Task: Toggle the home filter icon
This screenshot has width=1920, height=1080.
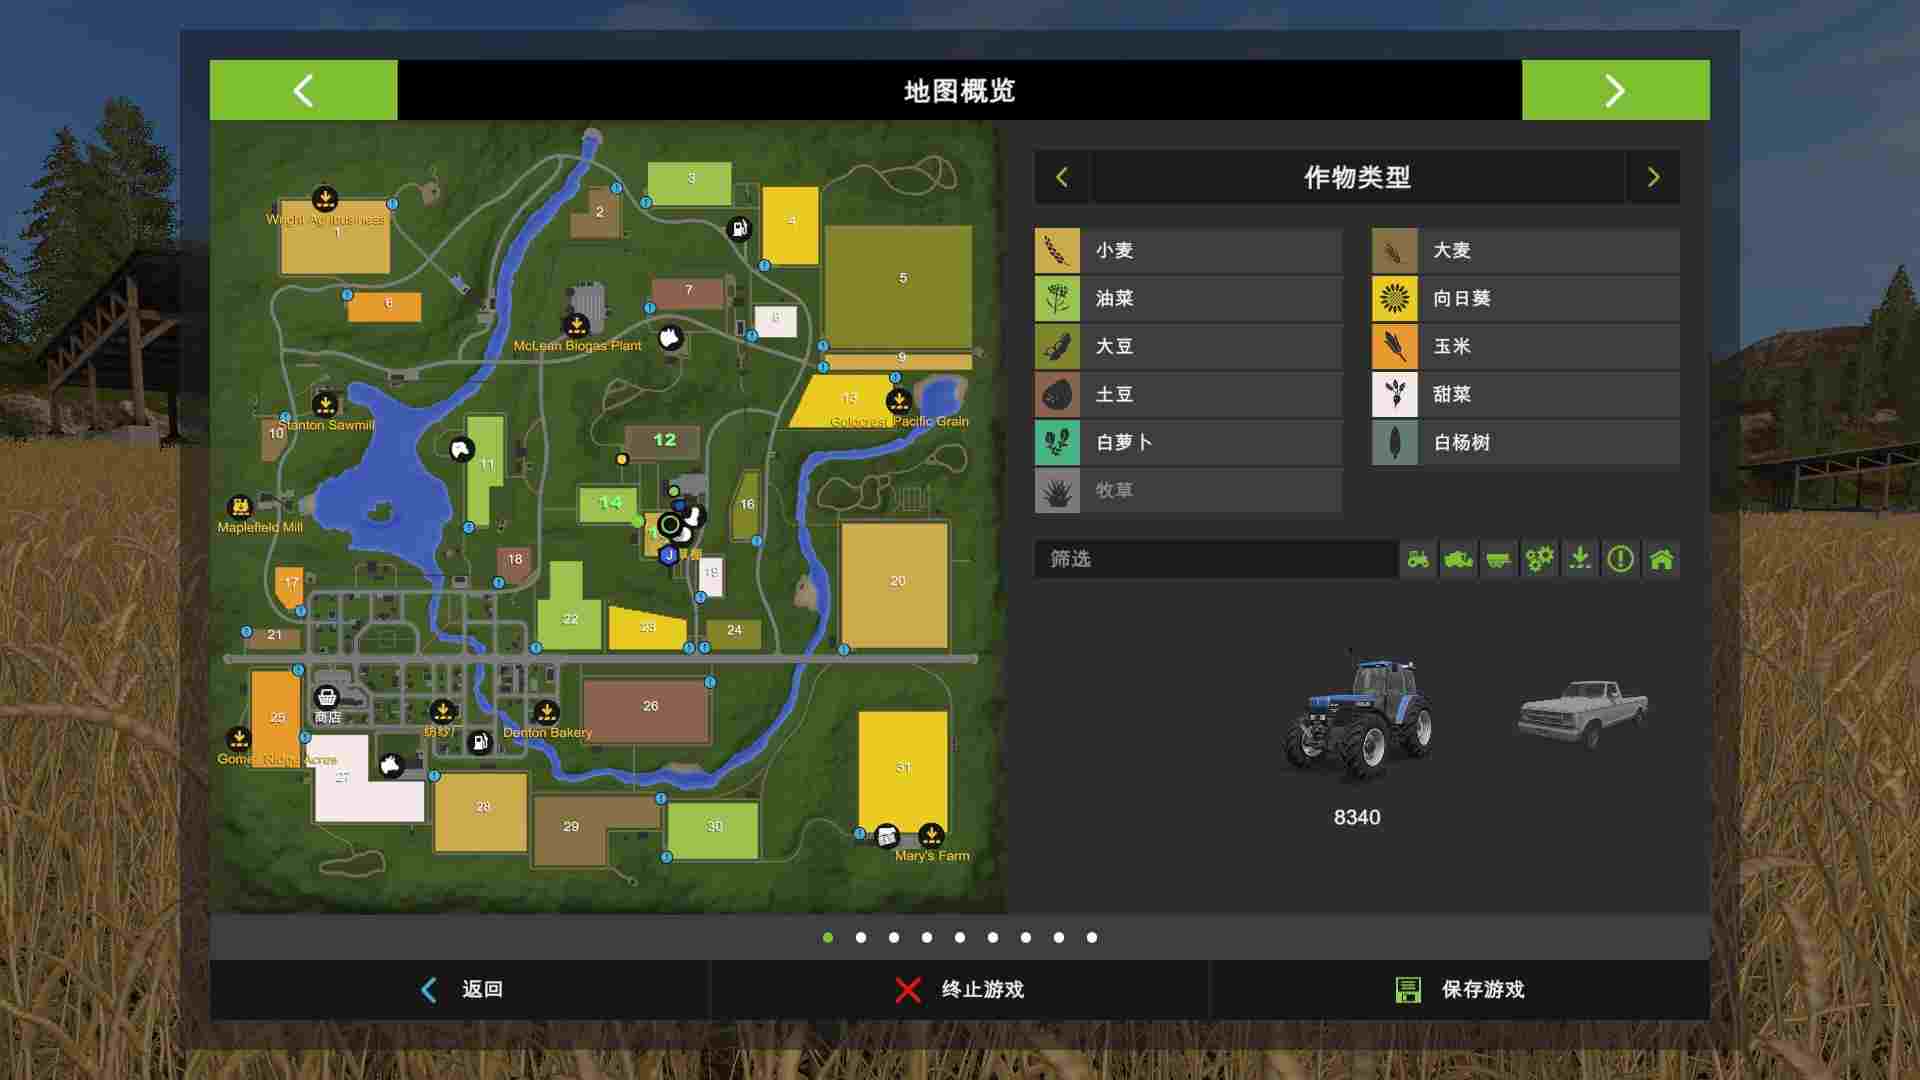Action: tap(1661, 559)
